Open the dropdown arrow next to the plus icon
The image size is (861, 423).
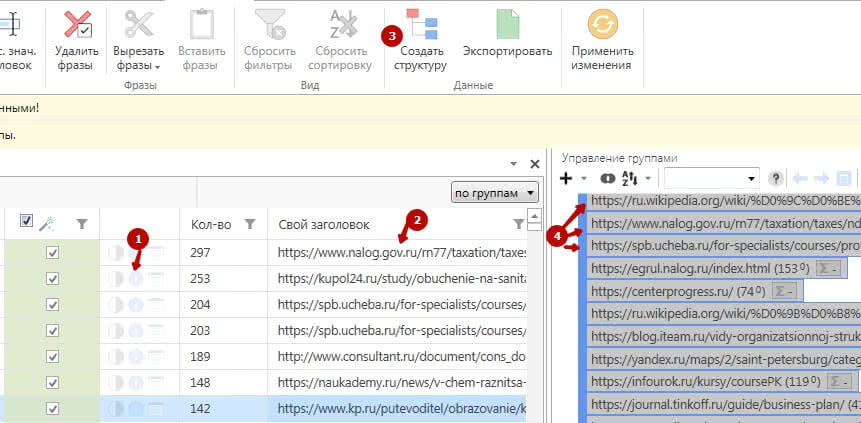(584, 179)
